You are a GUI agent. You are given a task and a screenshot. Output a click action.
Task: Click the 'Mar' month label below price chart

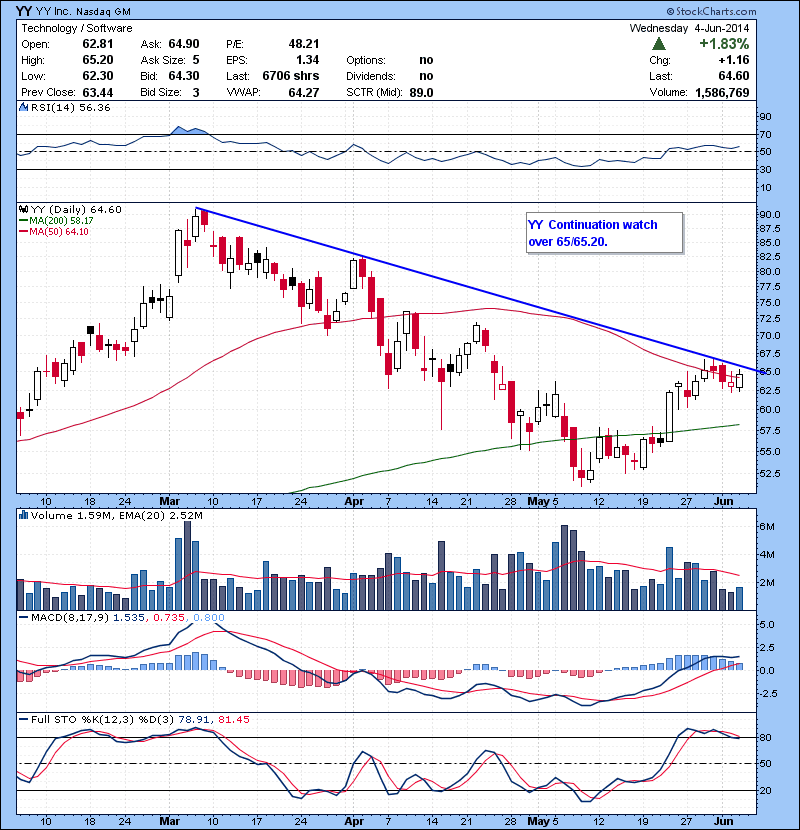coord(170,498)
